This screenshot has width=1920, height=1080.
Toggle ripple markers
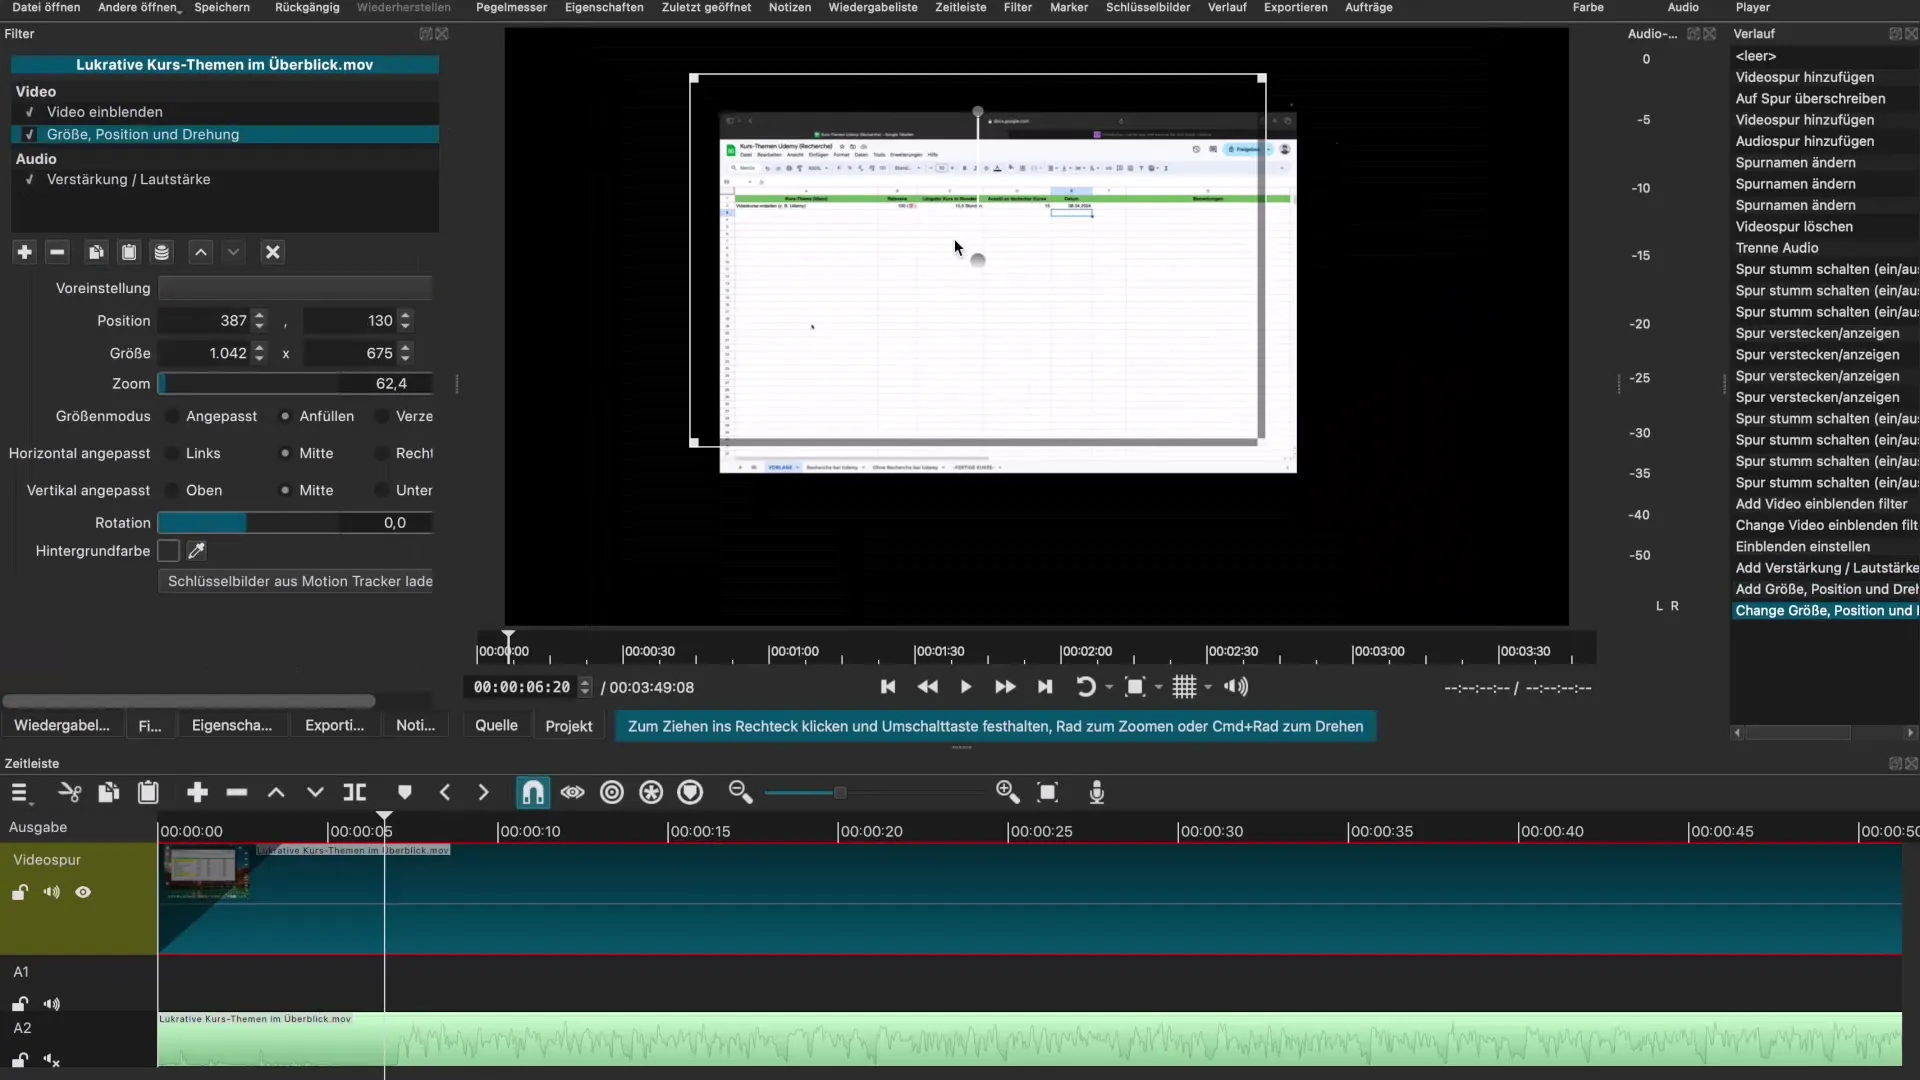(x=690, y=793)
